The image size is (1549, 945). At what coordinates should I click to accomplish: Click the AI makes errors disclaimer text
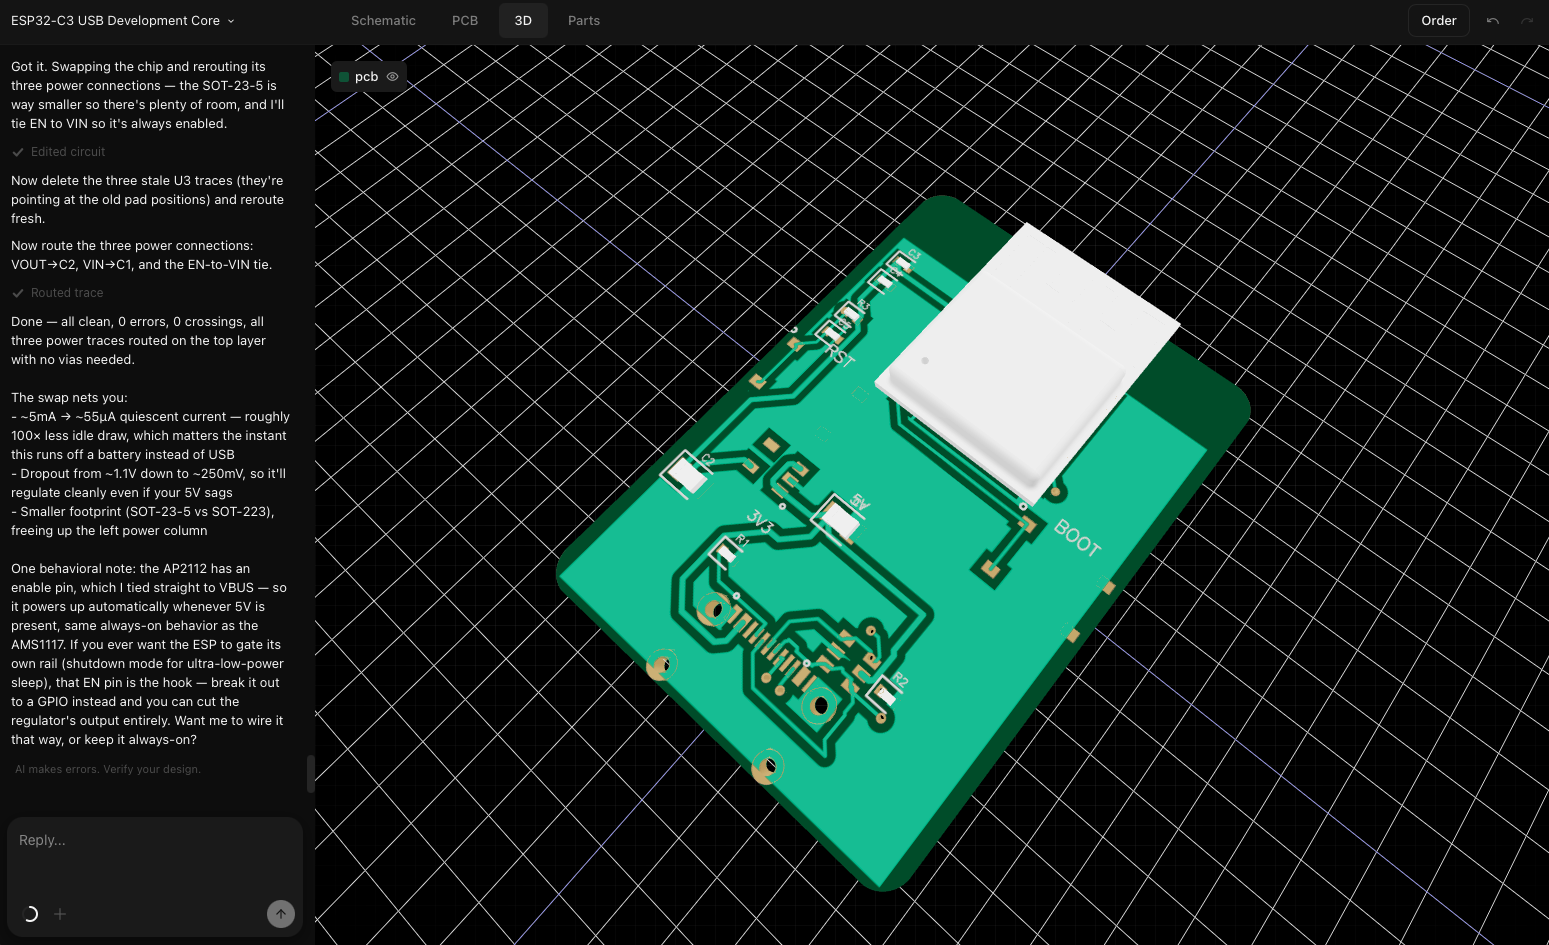[x=108, y=769]
